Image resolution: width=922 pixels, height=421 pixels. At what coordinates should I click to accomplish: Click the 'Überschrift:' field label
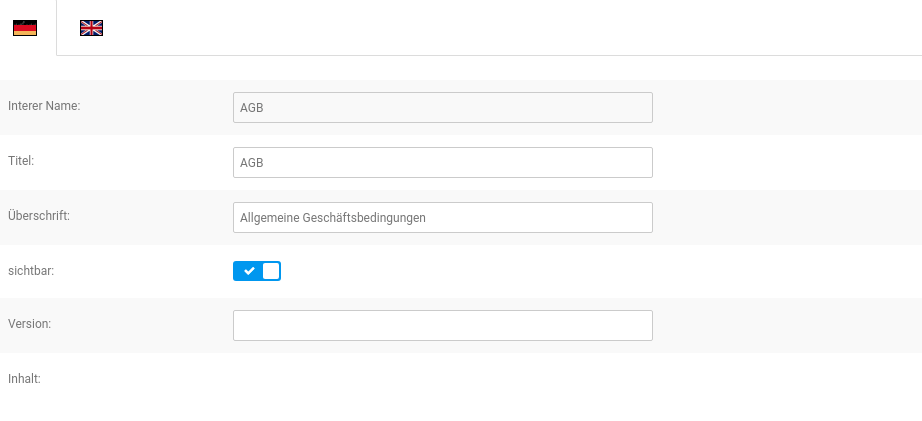coord(39,215)
